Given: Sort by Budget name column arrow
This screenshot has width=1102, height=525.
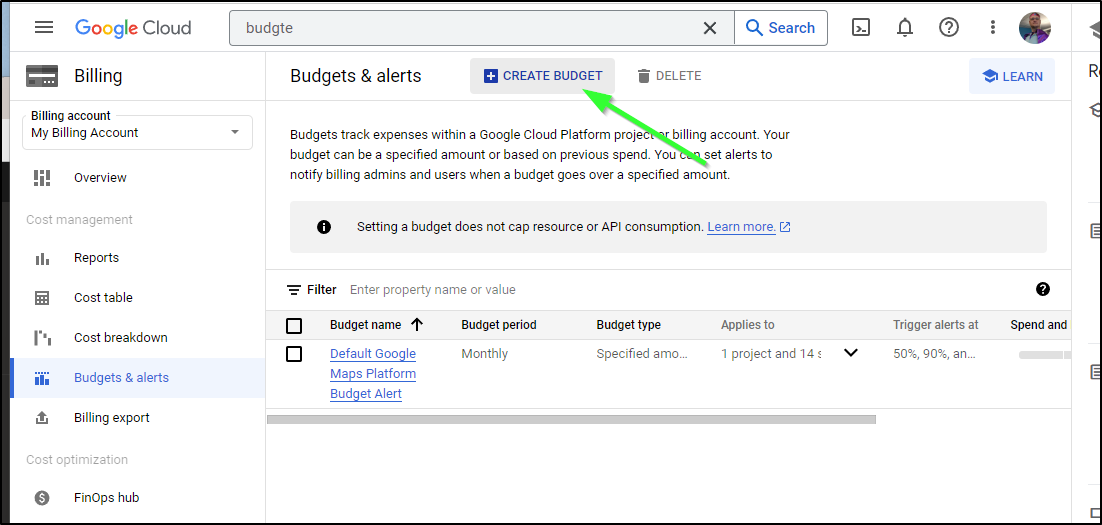Looking at the screenshot, I should [x=417, y=325].
